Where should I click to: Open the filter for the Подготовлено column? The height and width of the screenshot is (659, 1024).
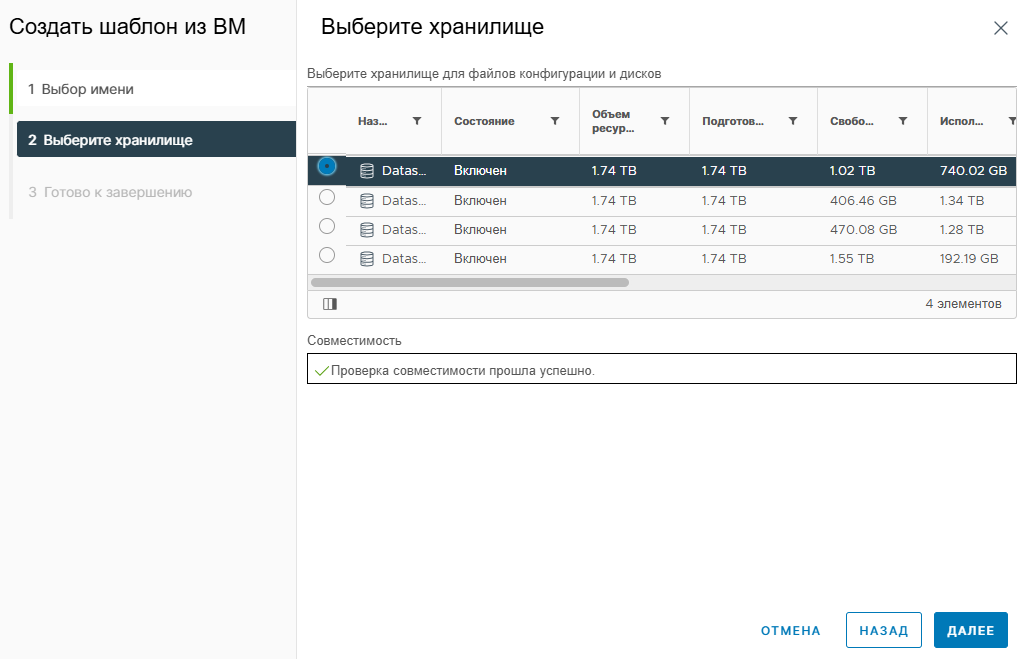pos(793,121)
